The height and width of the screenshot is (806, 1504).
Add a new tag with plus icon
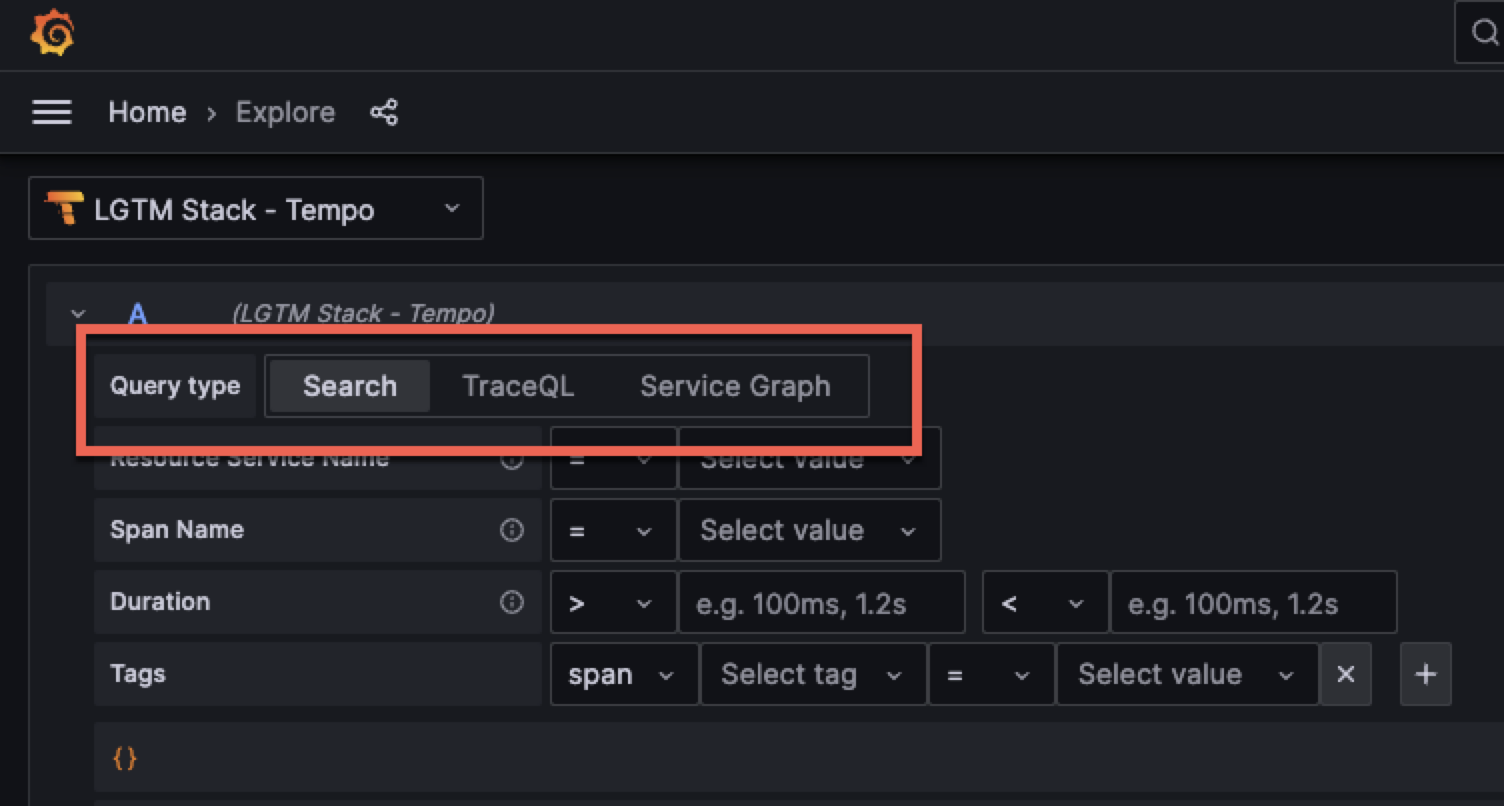pos(1426,674)
